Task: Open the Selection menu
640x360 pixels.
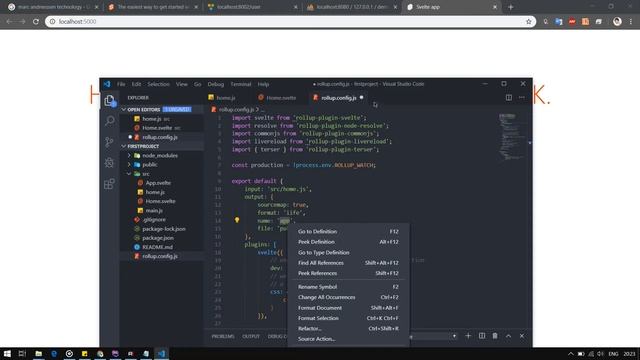Action: coord(158,84)
